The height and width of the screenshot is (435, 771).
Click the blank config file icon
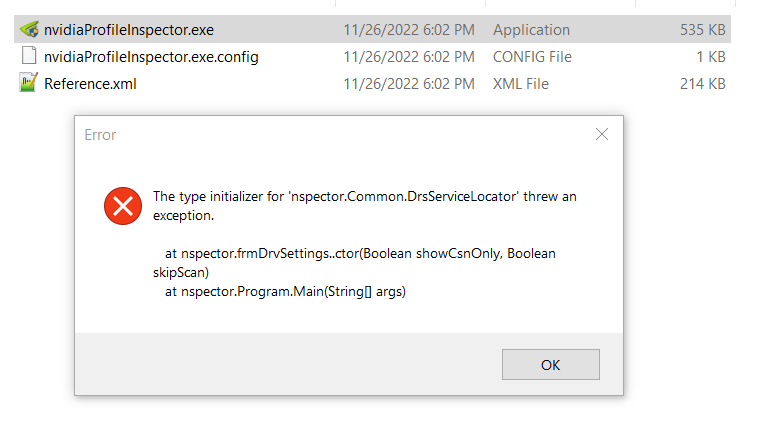click(x=29, y=56)
